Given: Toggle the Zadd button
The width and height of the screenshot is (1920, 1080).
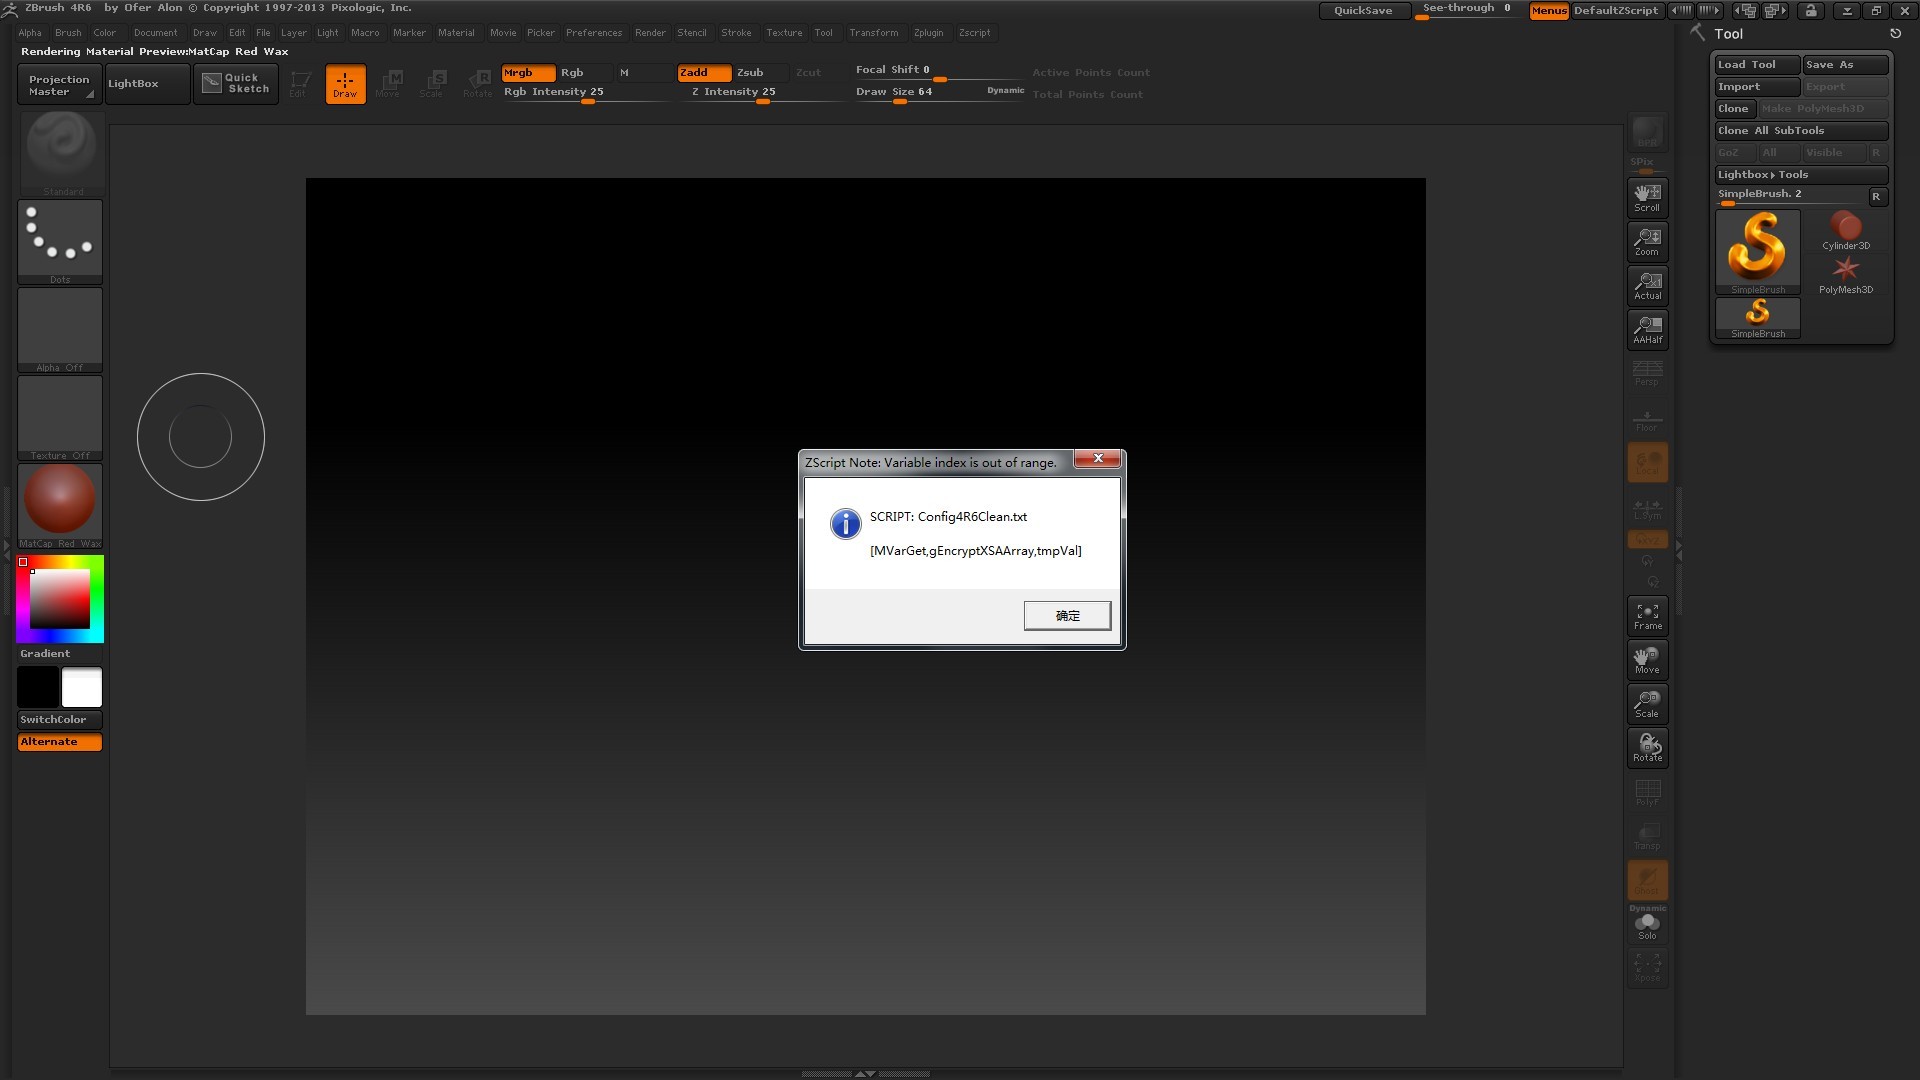Looking at the screenshot, I should pyautogui.click(x=704, y=73).
